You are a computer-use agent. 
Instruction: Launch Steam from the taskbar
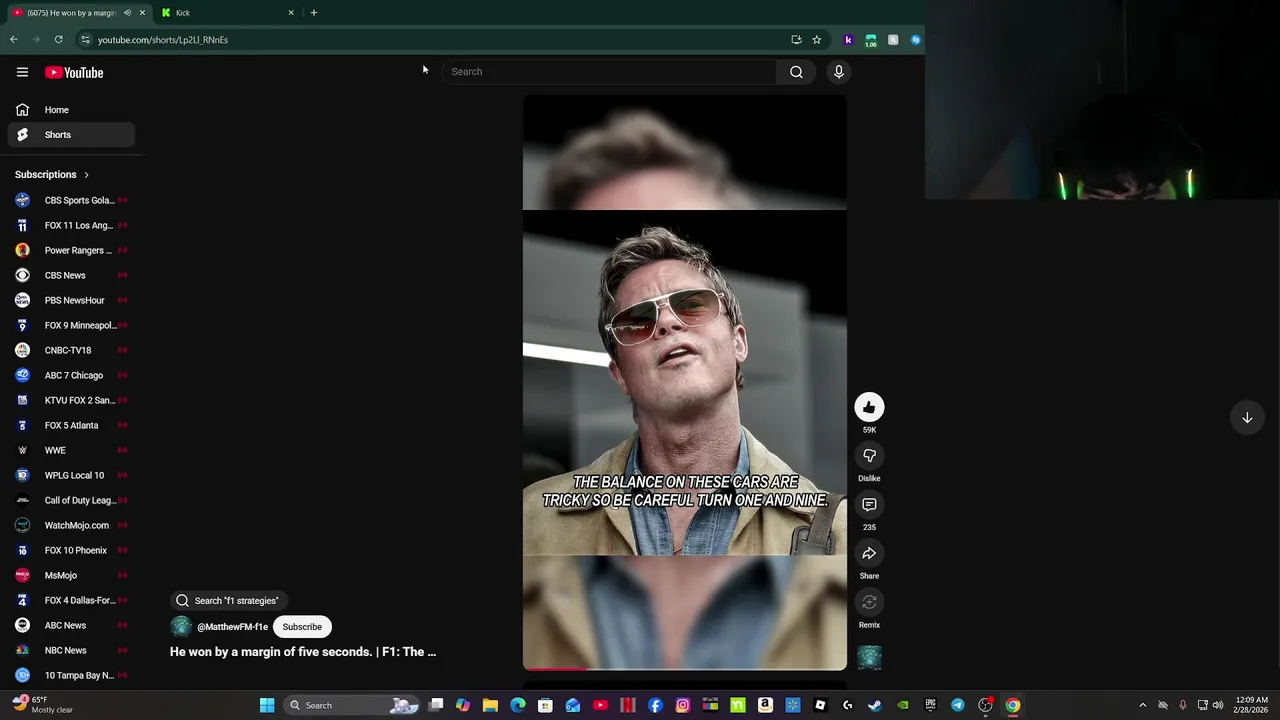tap(875, 705)
